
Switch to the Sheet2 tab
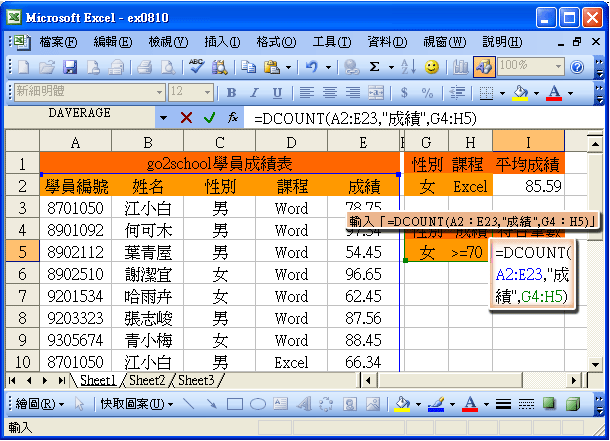point(146,381)
